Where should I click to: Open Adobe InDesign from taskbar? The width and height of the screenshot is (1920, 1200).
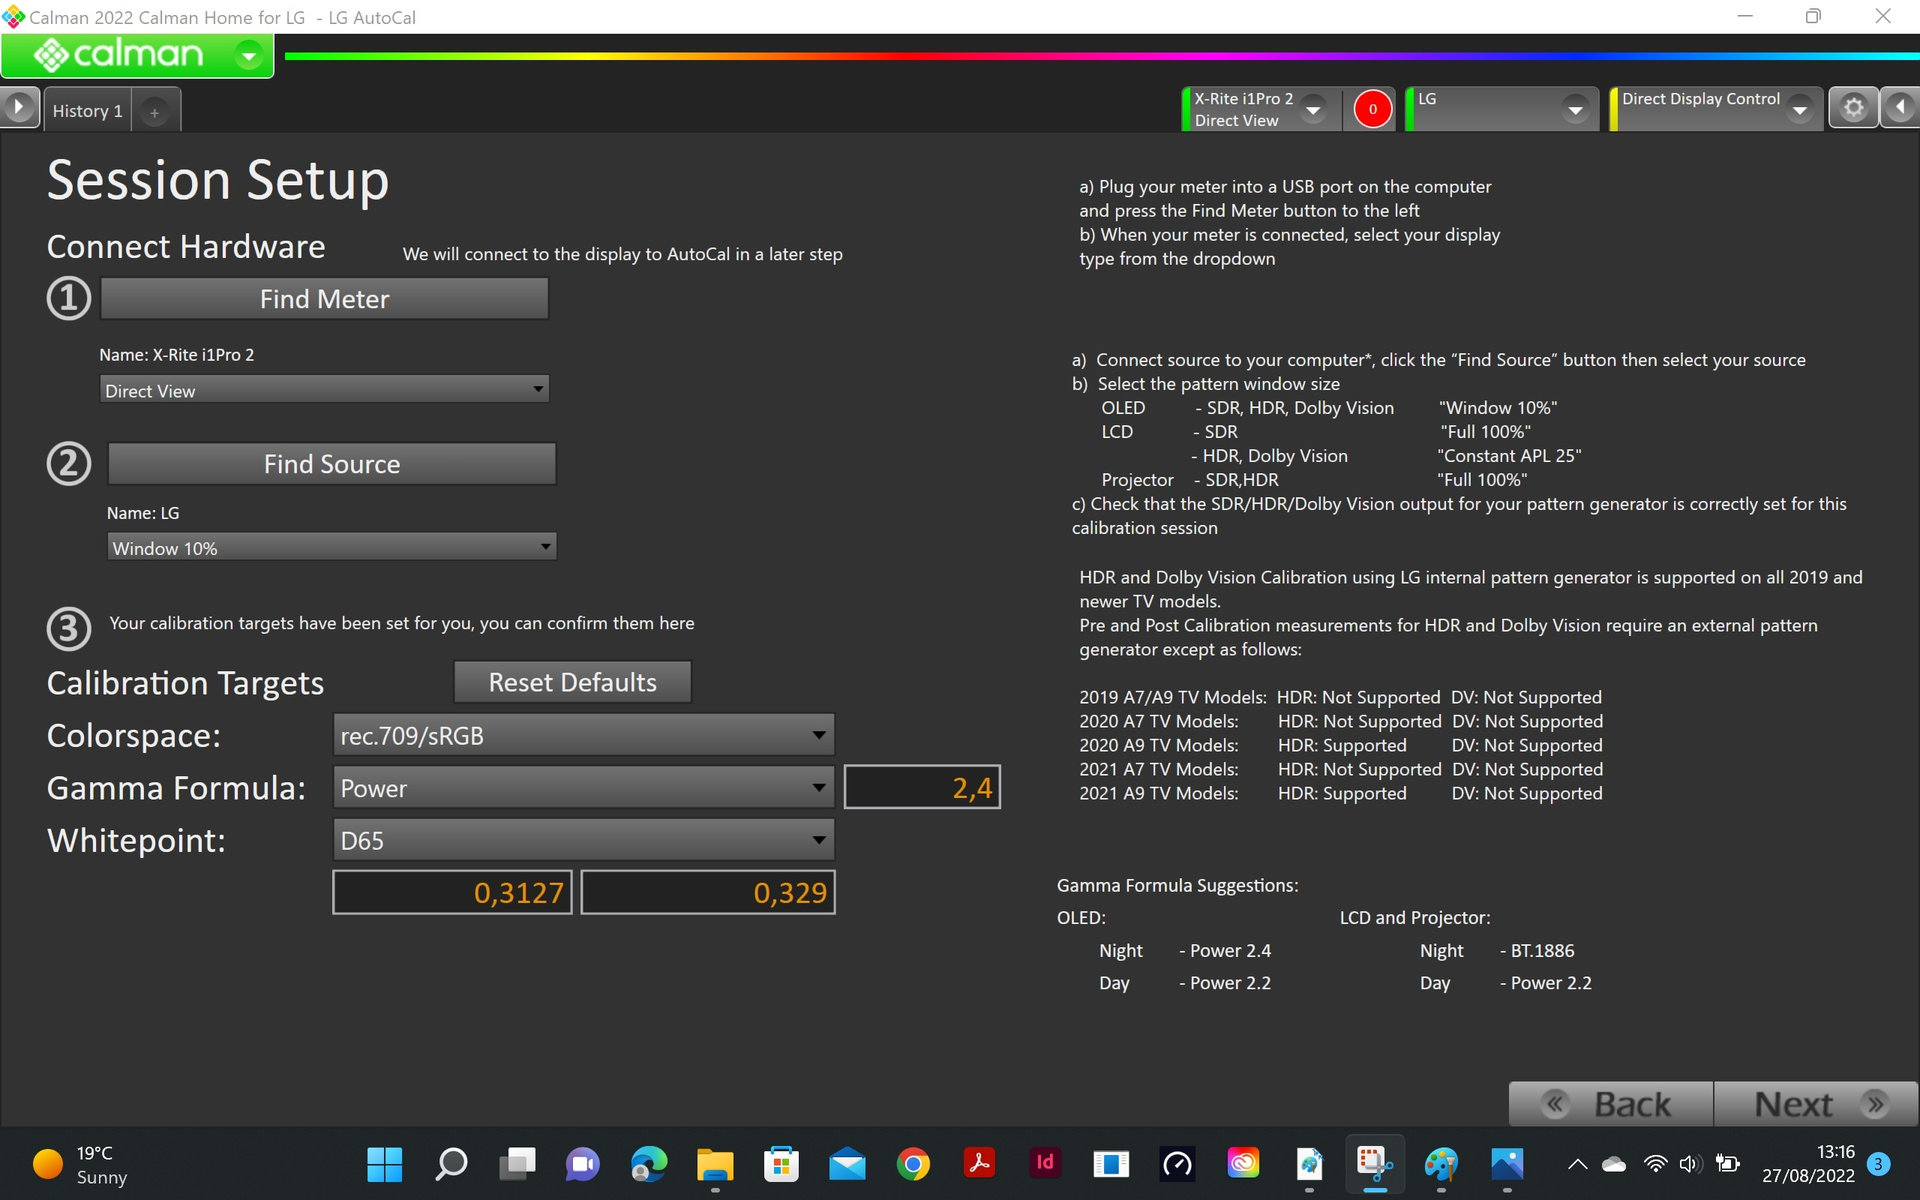point(1044,1163)
